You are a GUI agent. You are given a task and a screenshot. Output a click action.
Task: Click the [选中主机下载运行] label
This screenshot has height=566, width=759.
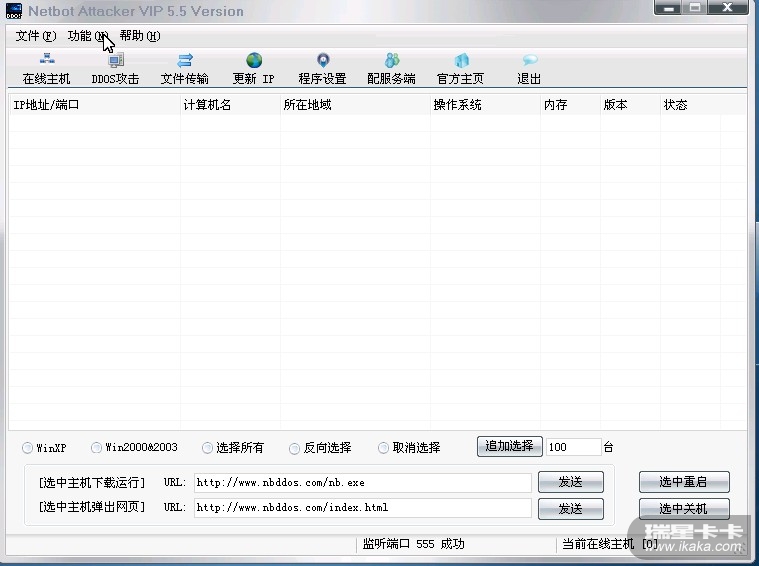pos(91,483)
